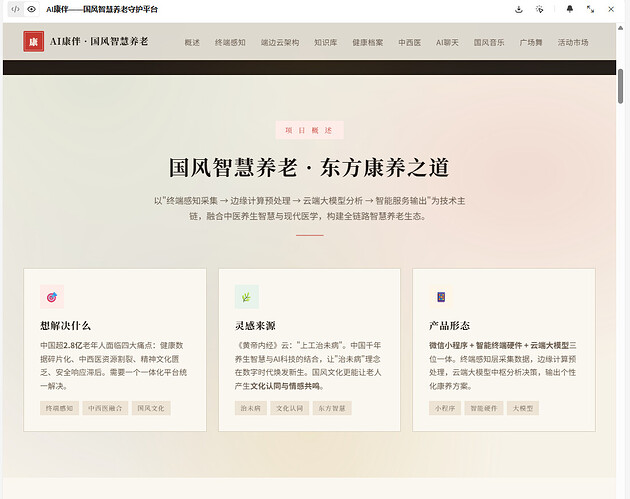Click the 中西医融合 tag
Image resolution: width=630 pixels, height=499 pixels.
(105, 408)
